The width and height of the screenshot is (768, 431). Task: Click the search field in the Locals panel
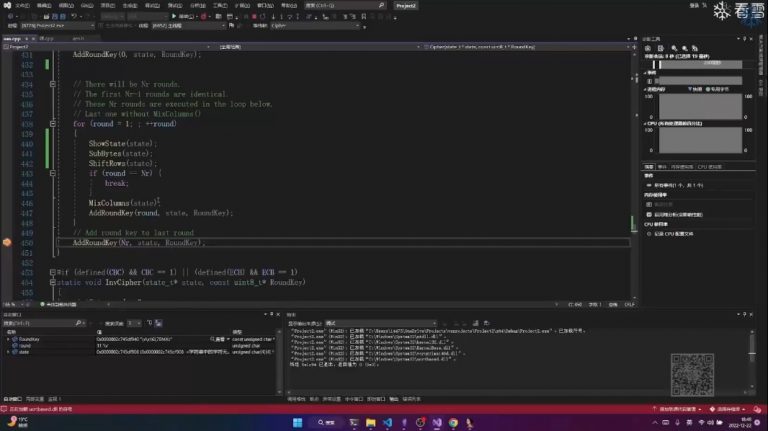tap(40, 323)
